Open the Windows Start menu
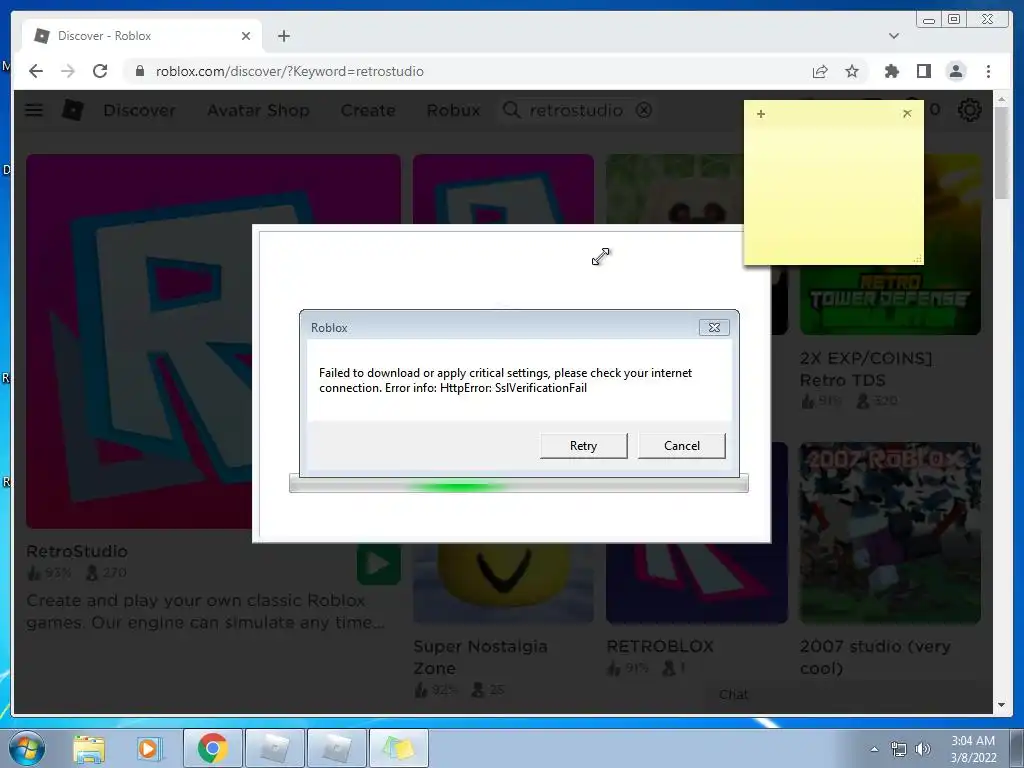Screen dimensions: 1024x768 pyautogui.click(x=27, y=748)
